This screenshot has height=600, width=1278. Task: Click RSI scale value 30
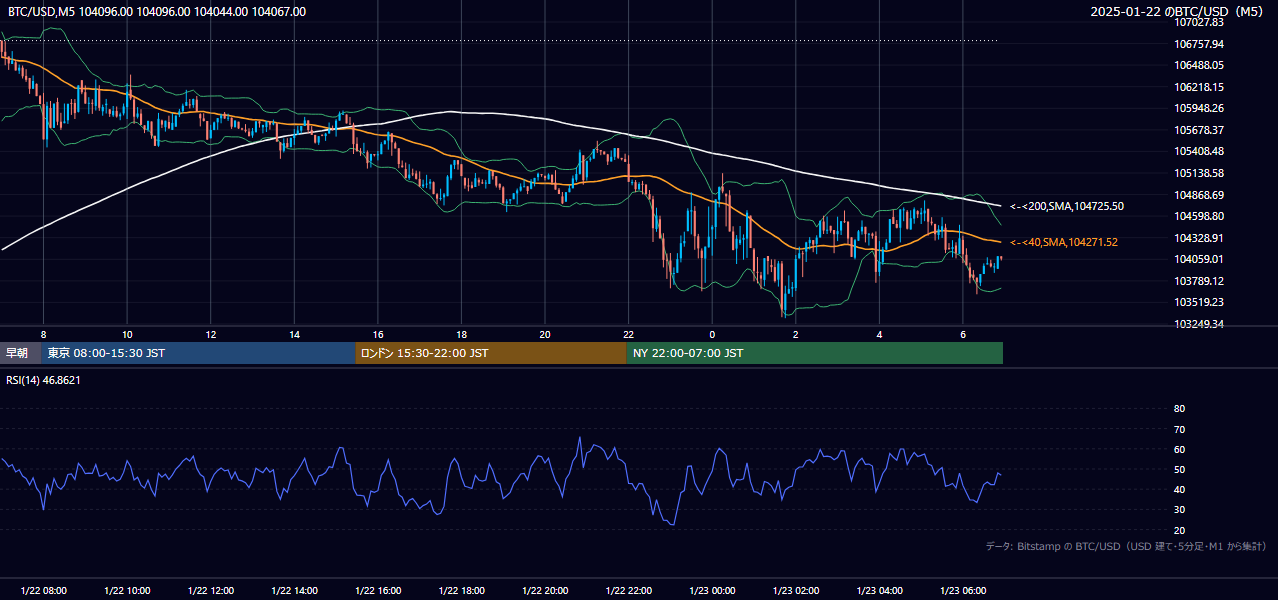click(x=1180, y=510)
